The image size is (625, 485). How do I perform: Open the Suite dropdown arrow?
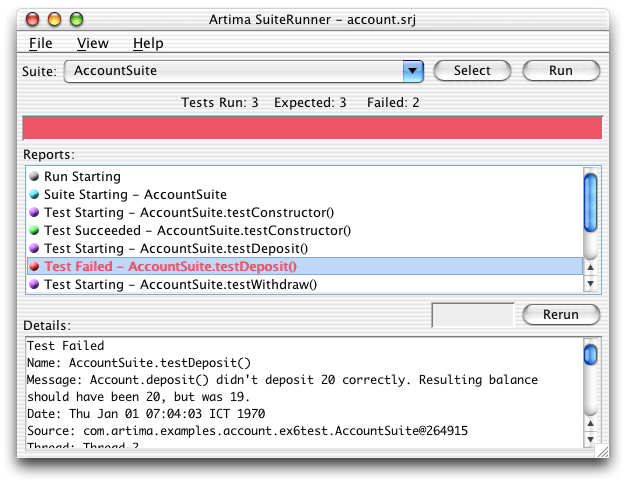[413, 71]
